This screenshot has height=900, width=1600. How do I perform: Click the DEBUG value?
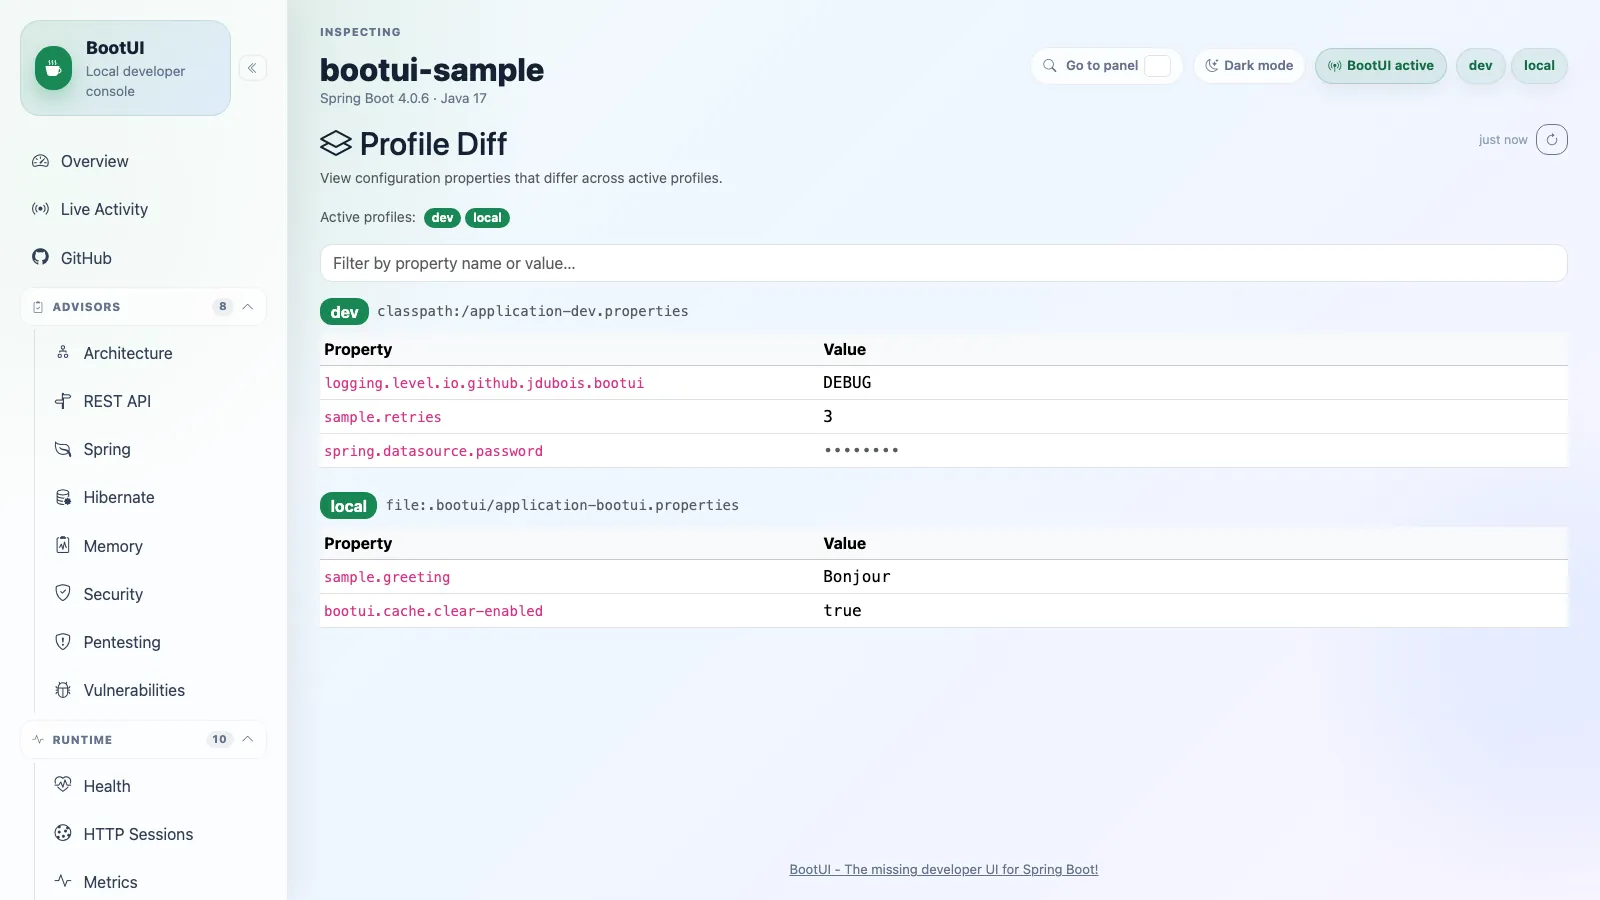pyautogui.click(x=847, y=383)
